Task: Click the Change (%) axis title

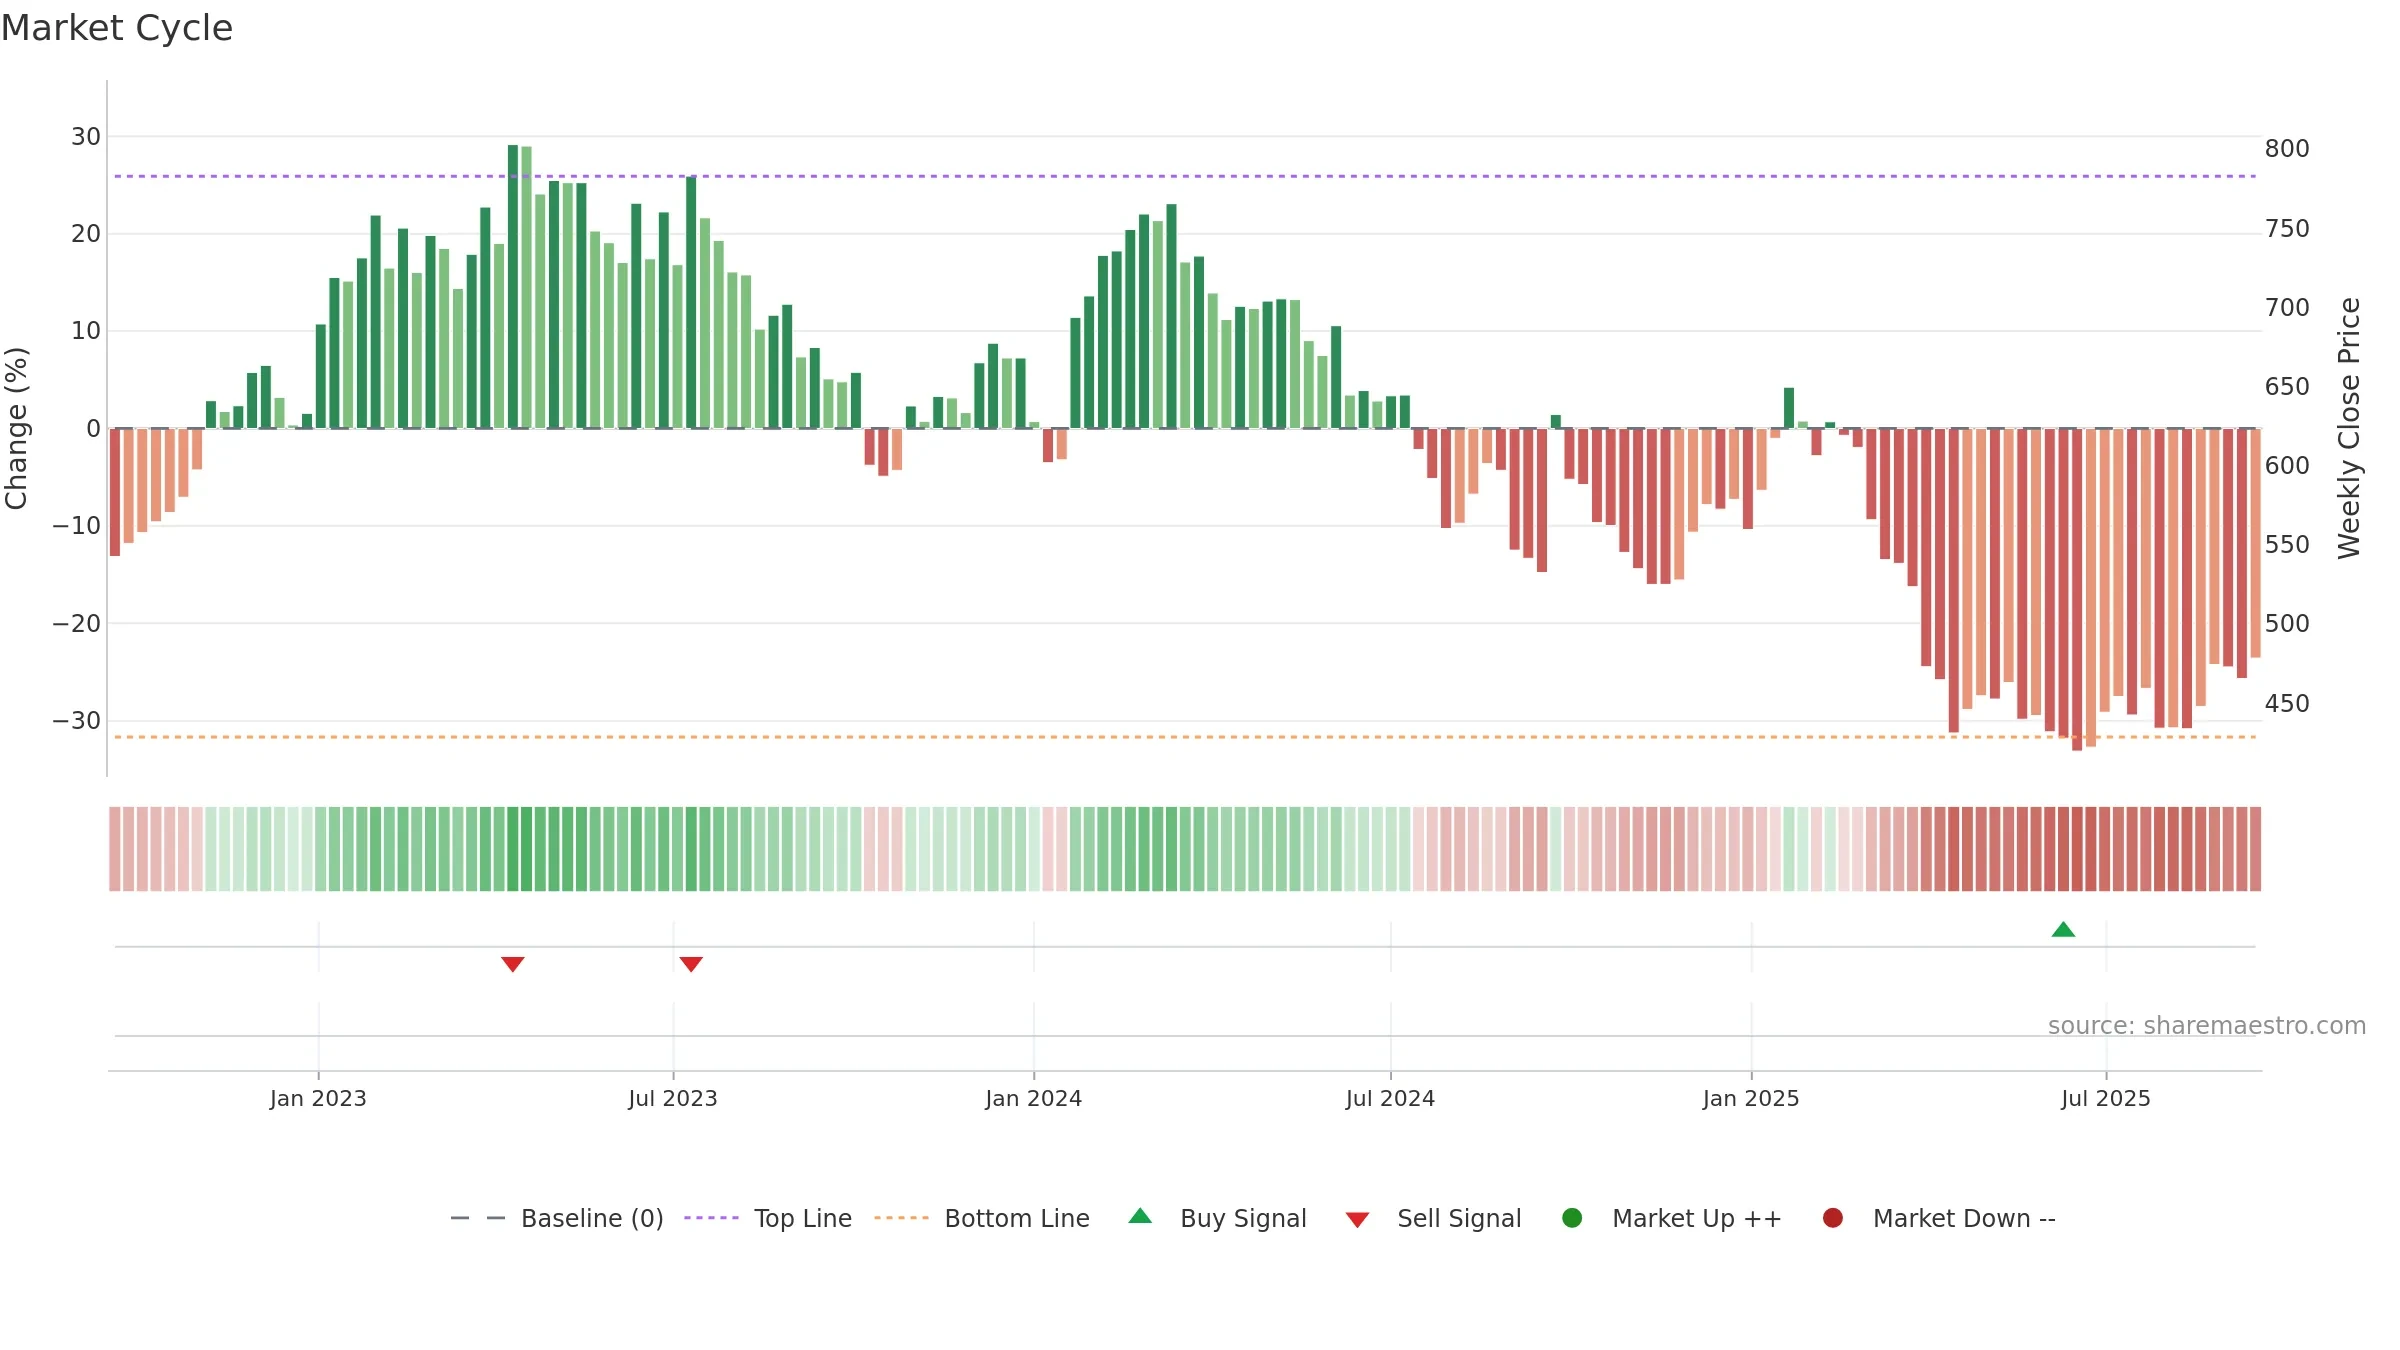Action: [16, 428]
